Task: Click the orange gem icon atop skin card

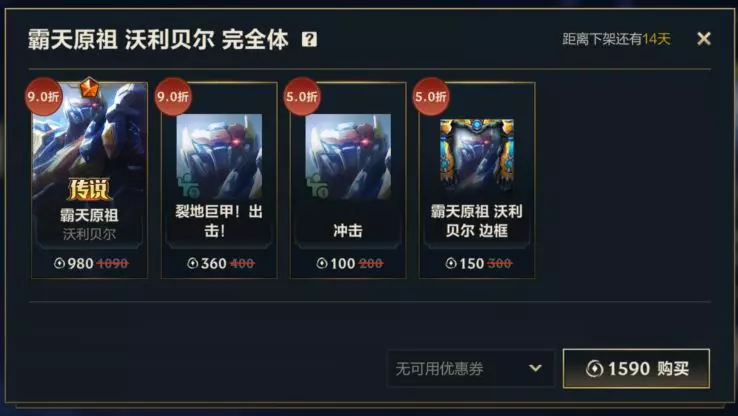Action: (x=89, y=87)
